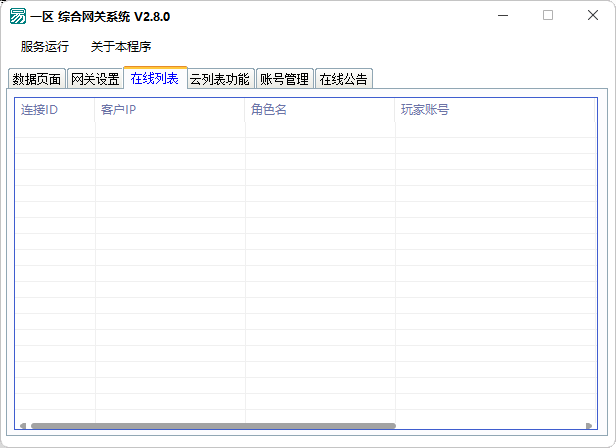Switch to the 网关设置 tab

[95, 79]
